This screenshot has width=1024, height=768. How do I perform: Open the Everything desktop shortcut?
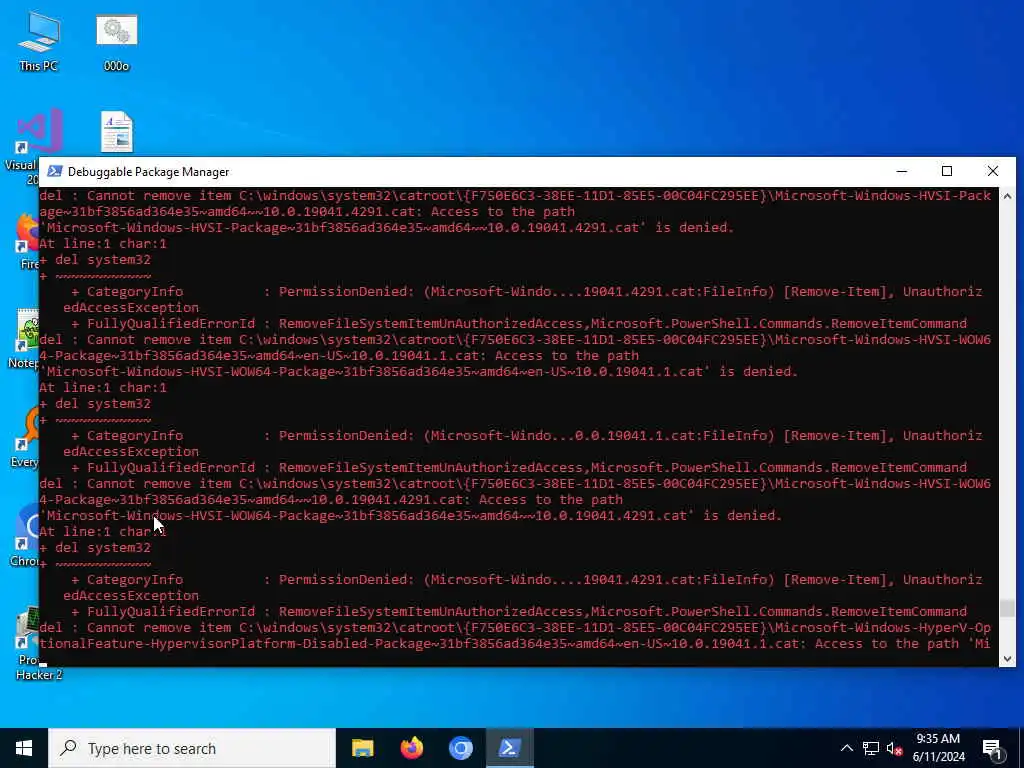click(27, 438)
